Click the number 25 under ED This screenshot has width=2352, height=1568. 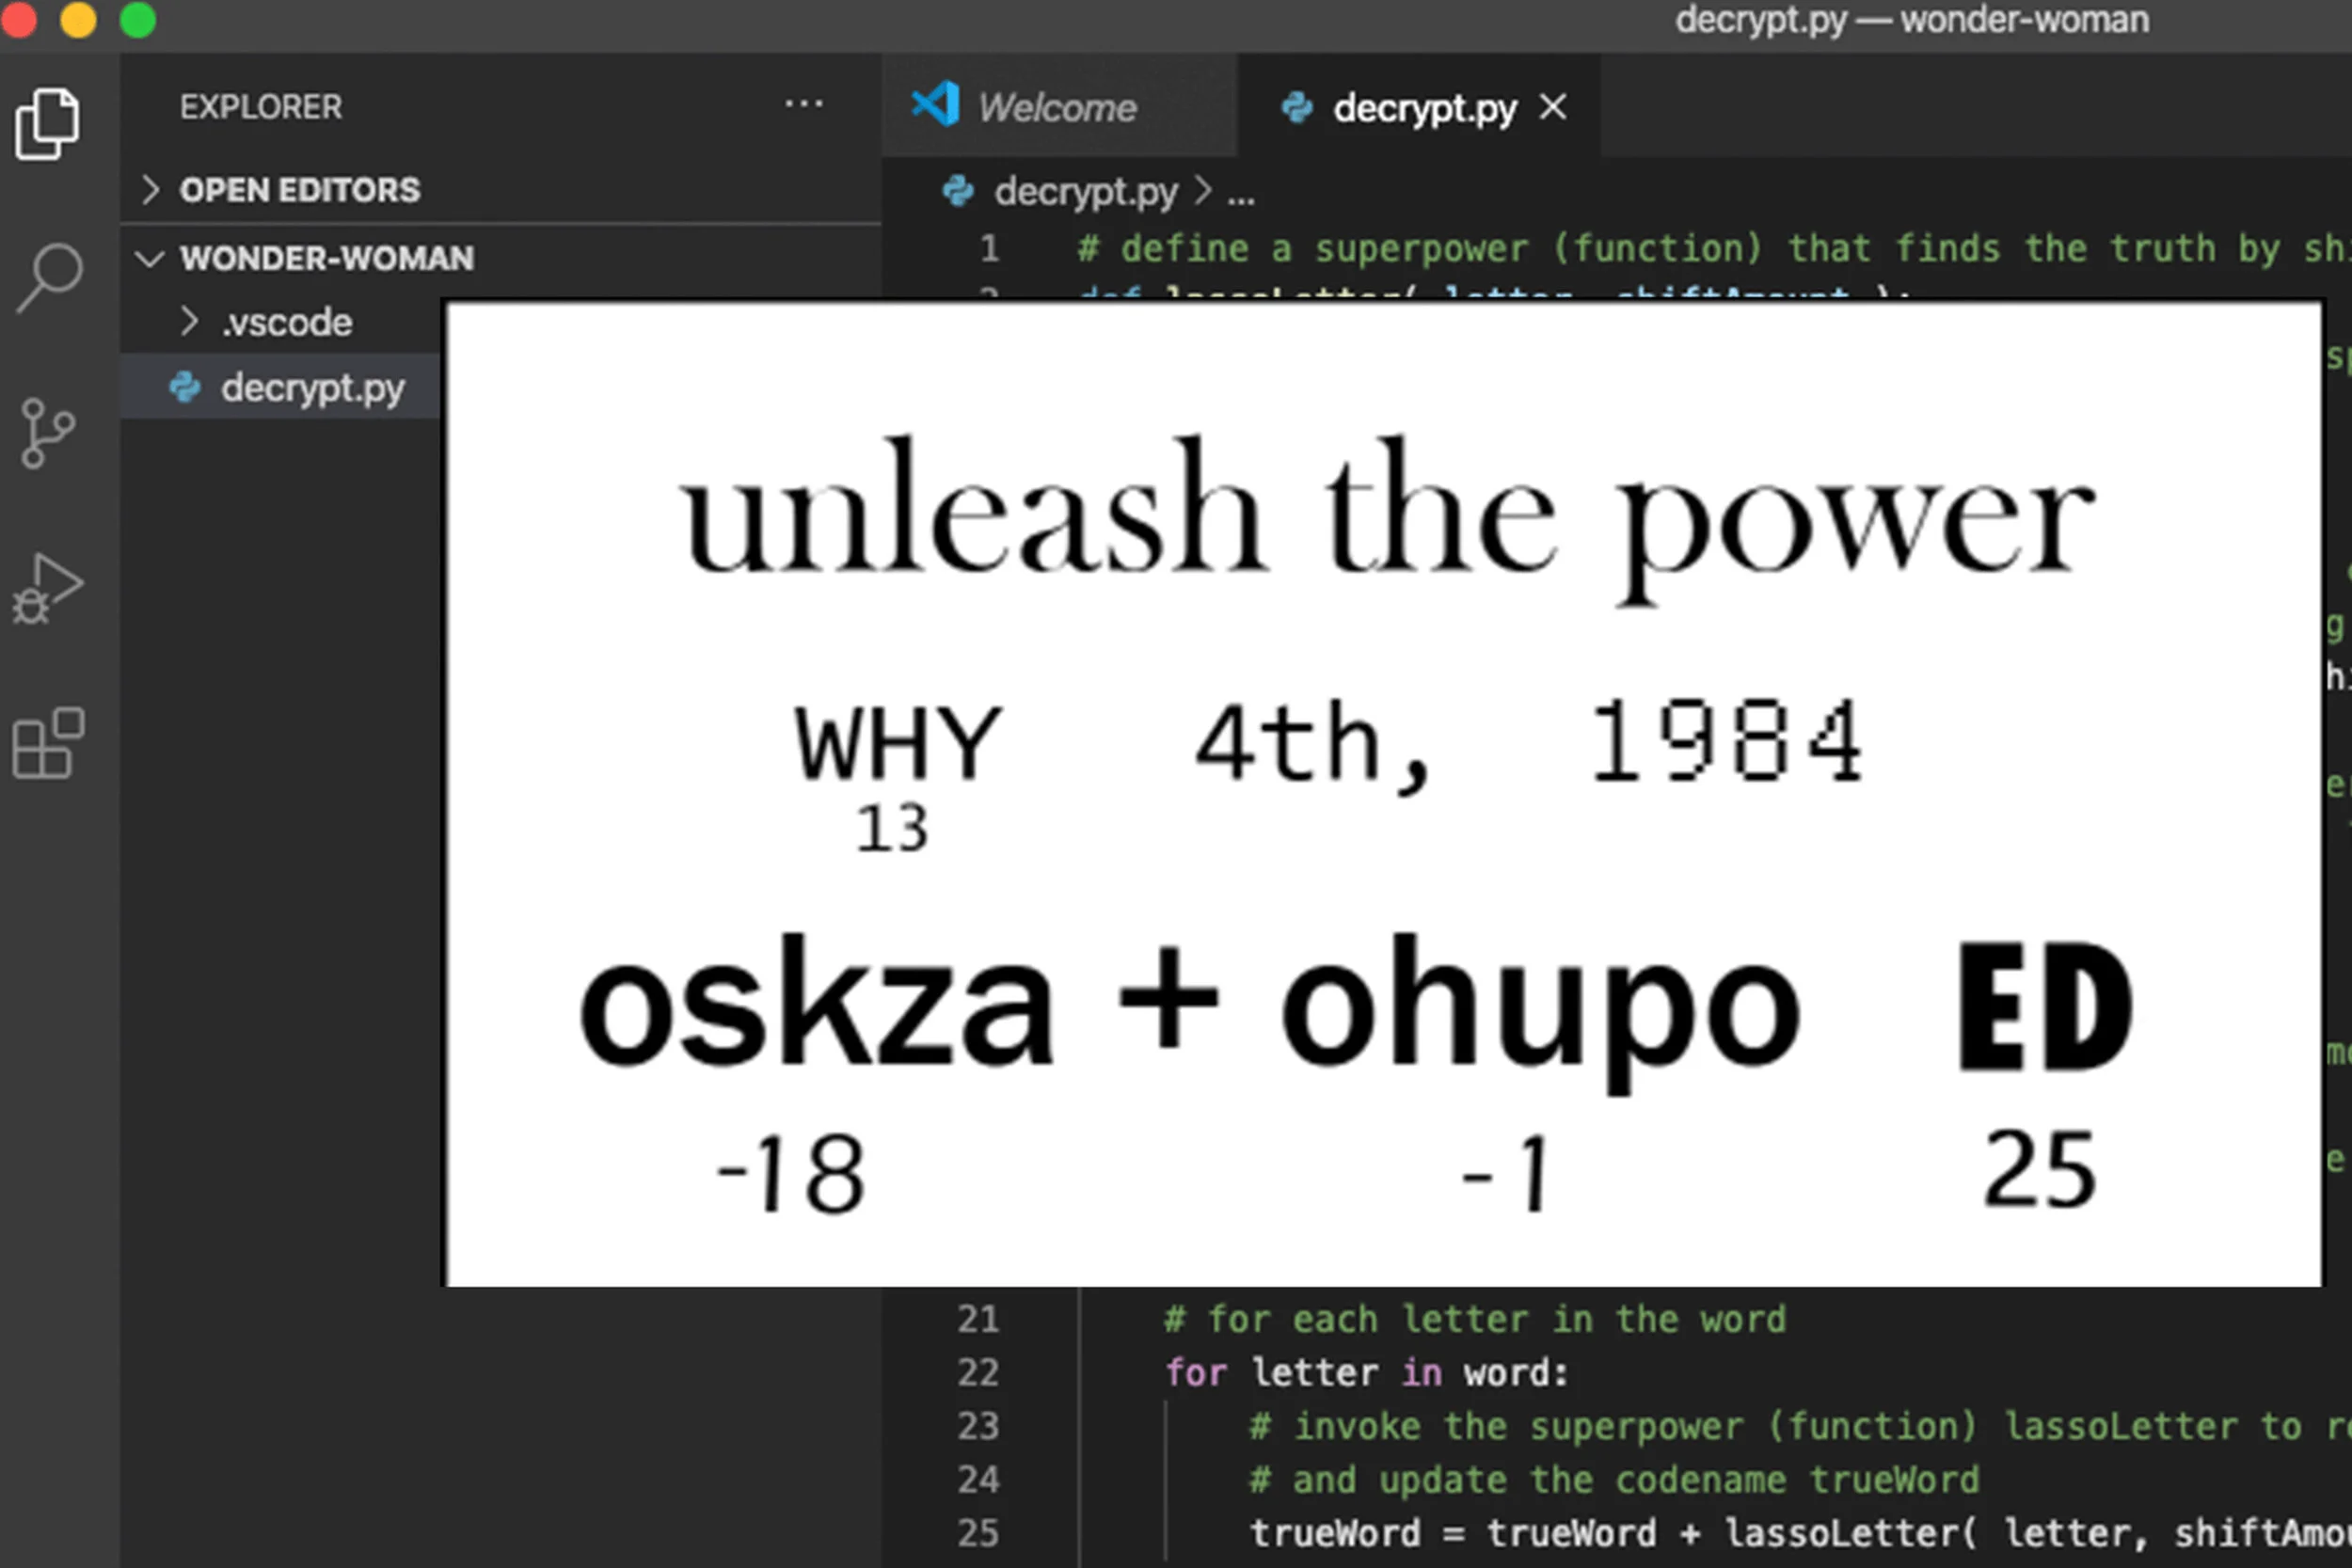point(2040,1167)
